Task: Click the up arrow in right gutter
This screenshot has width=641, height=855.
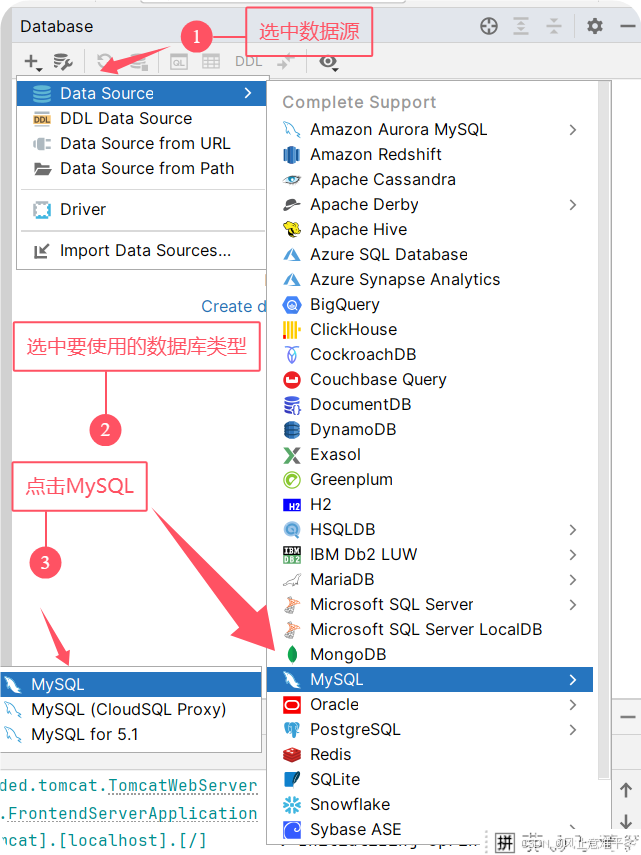Action: pos(626,791)
